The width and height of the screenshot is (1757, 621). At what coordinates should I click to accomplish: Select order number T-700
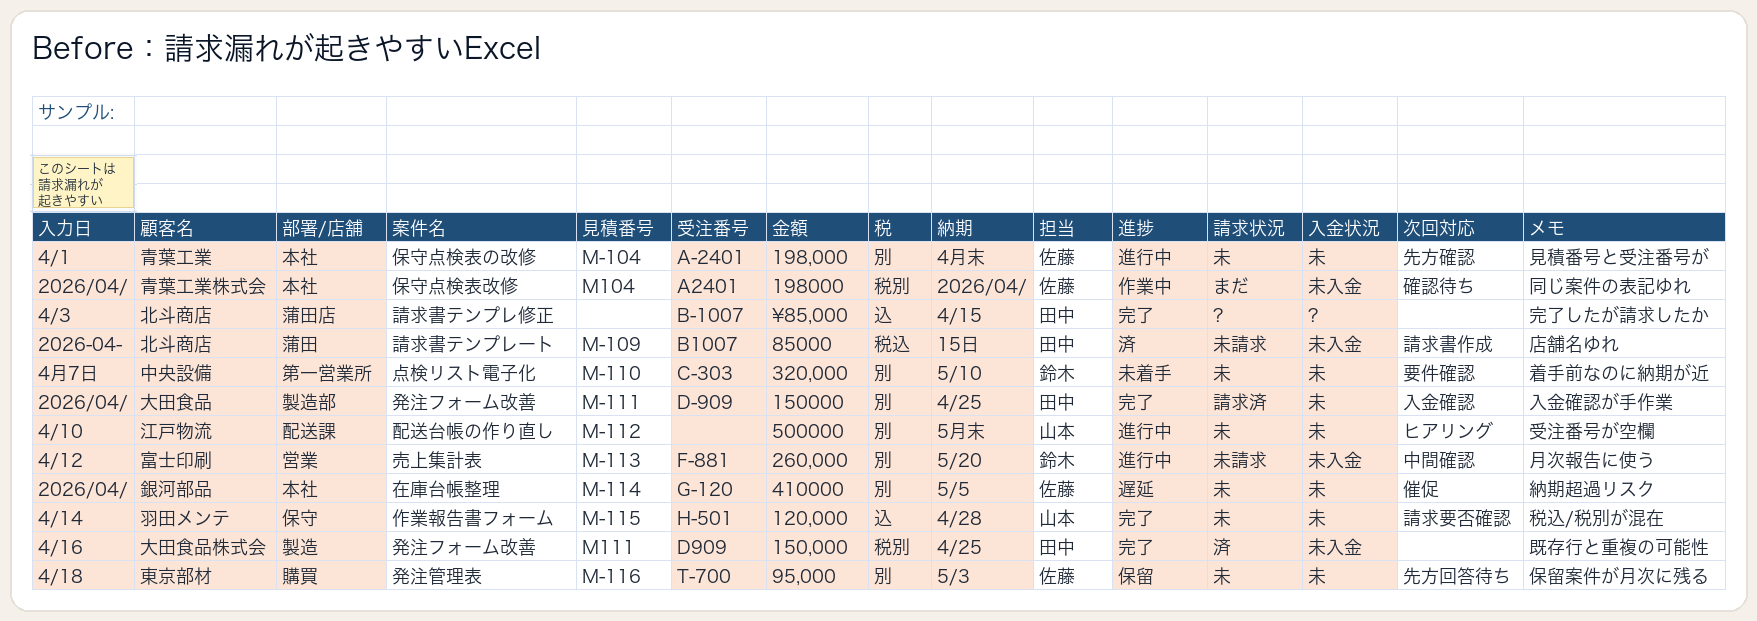pos(719,576)
